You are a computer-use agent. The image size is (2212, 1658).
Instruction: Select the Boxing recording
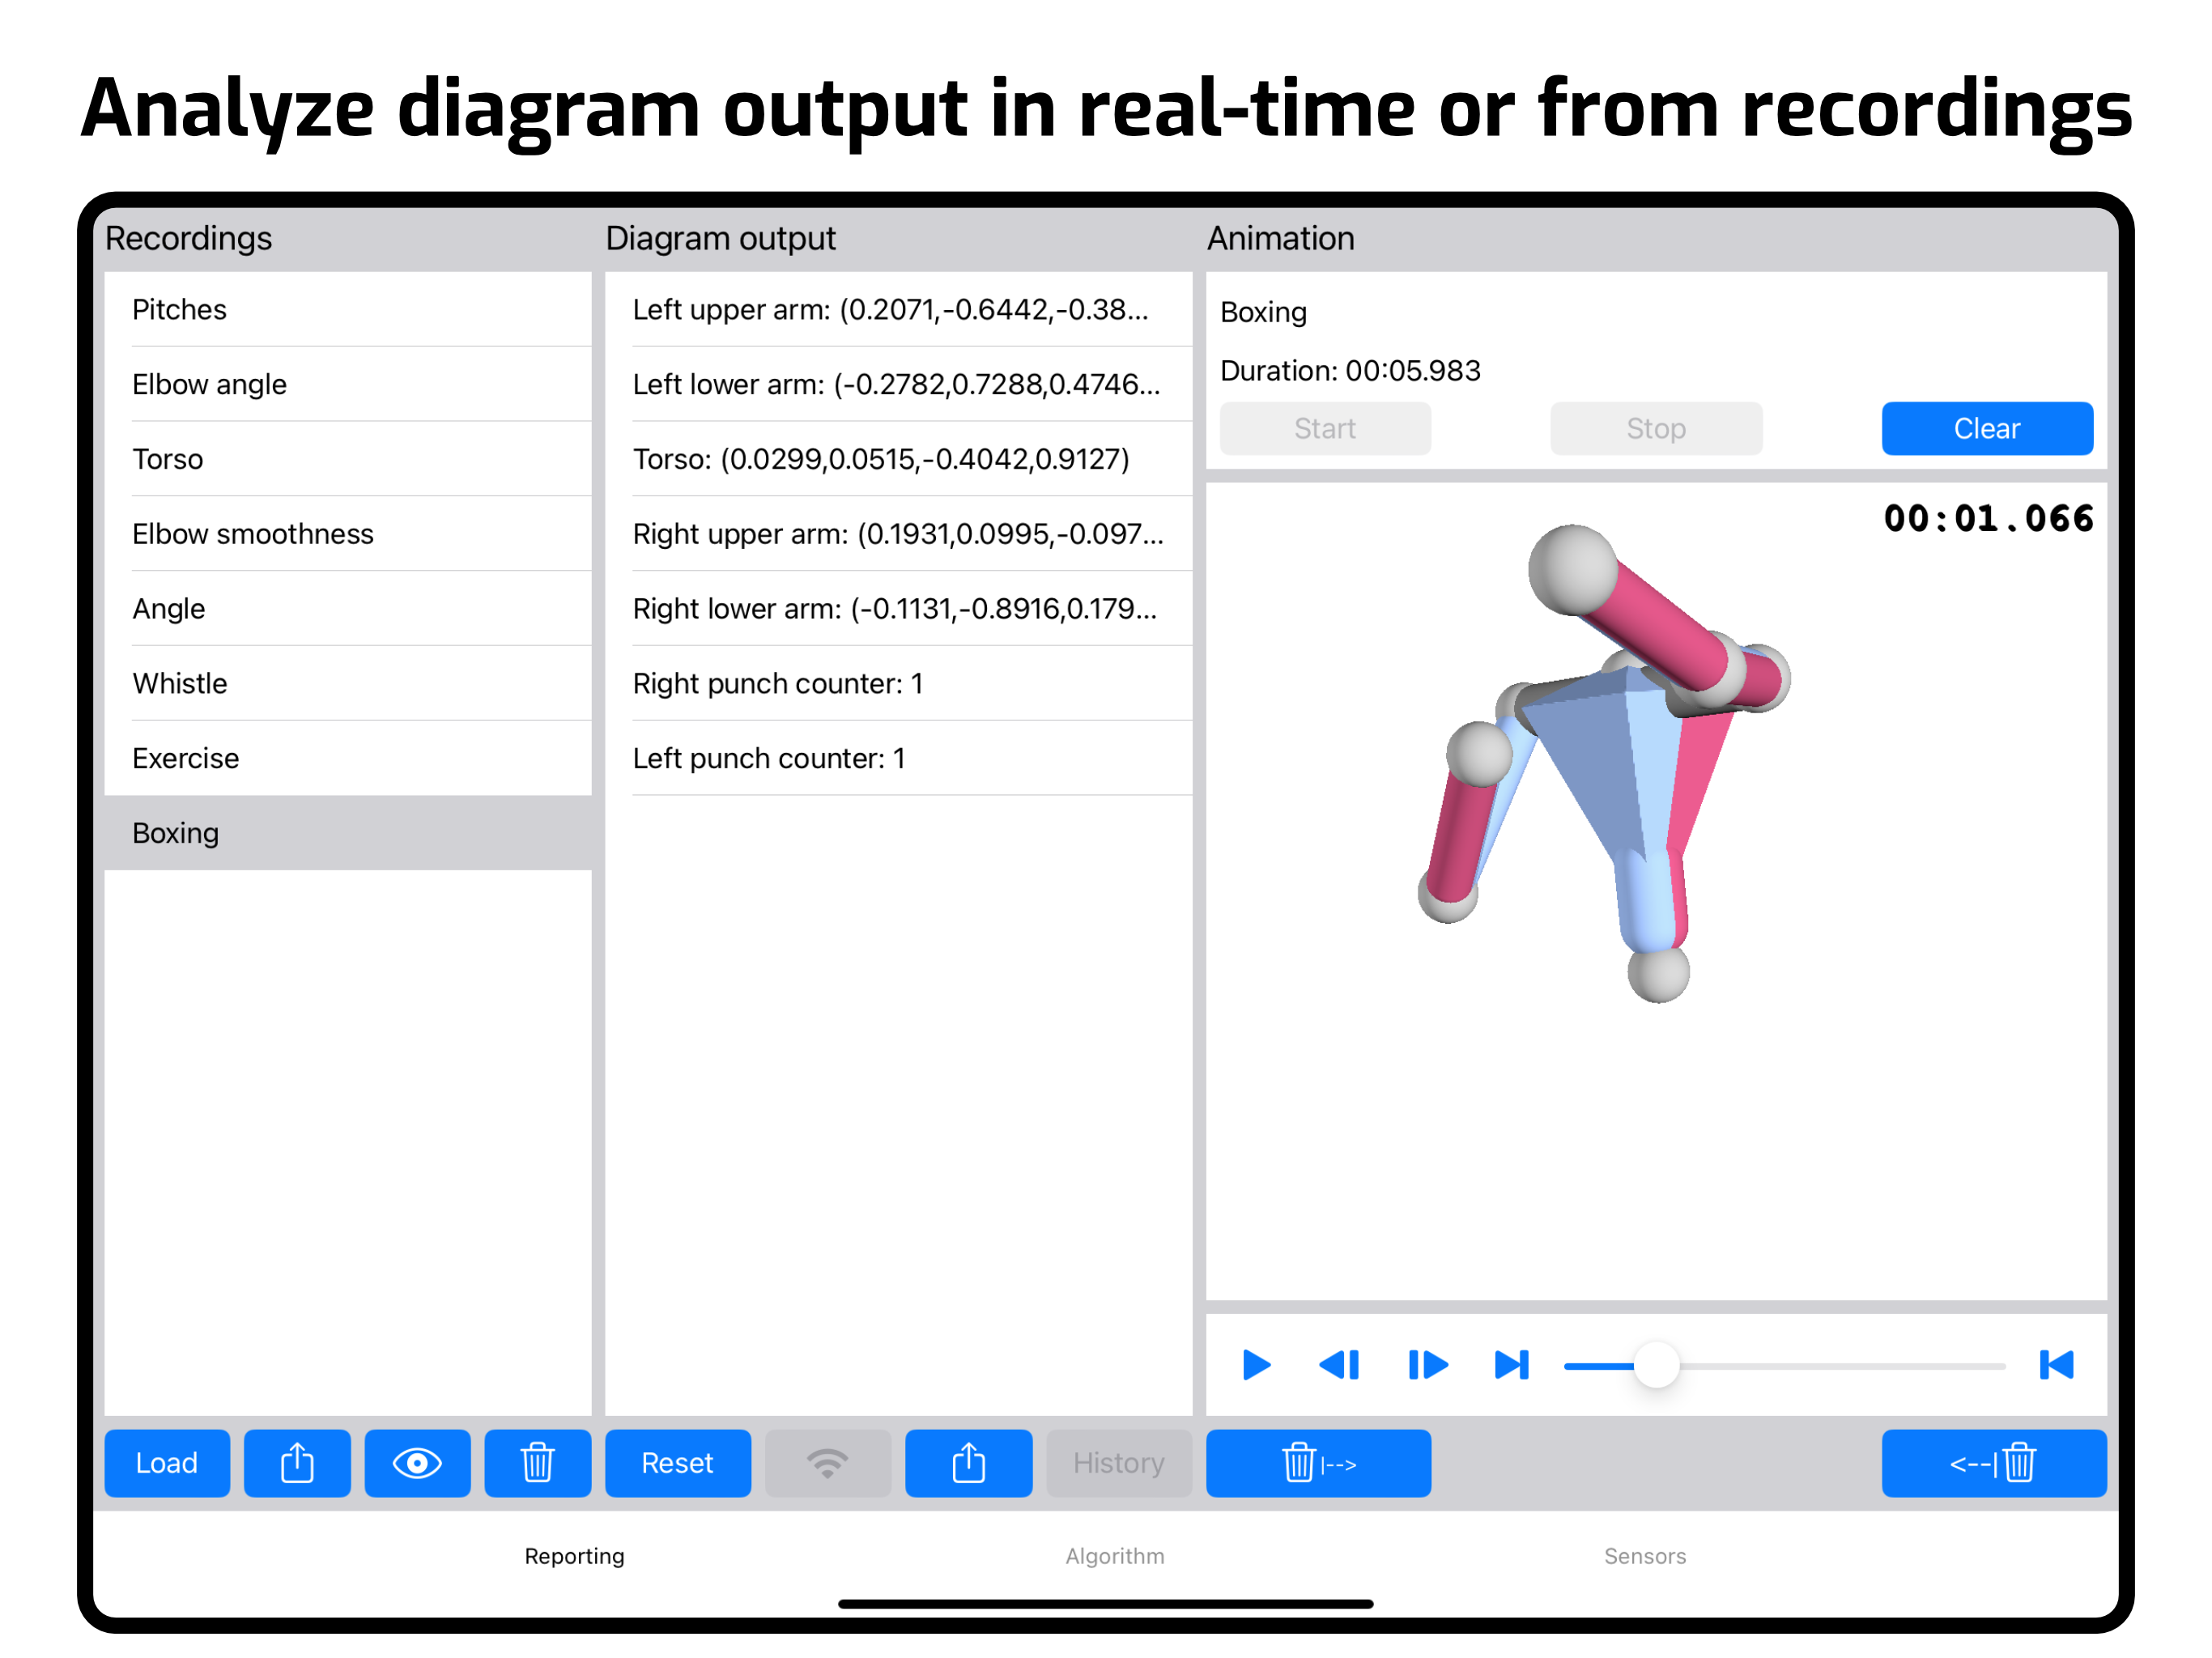click(348, 833)
